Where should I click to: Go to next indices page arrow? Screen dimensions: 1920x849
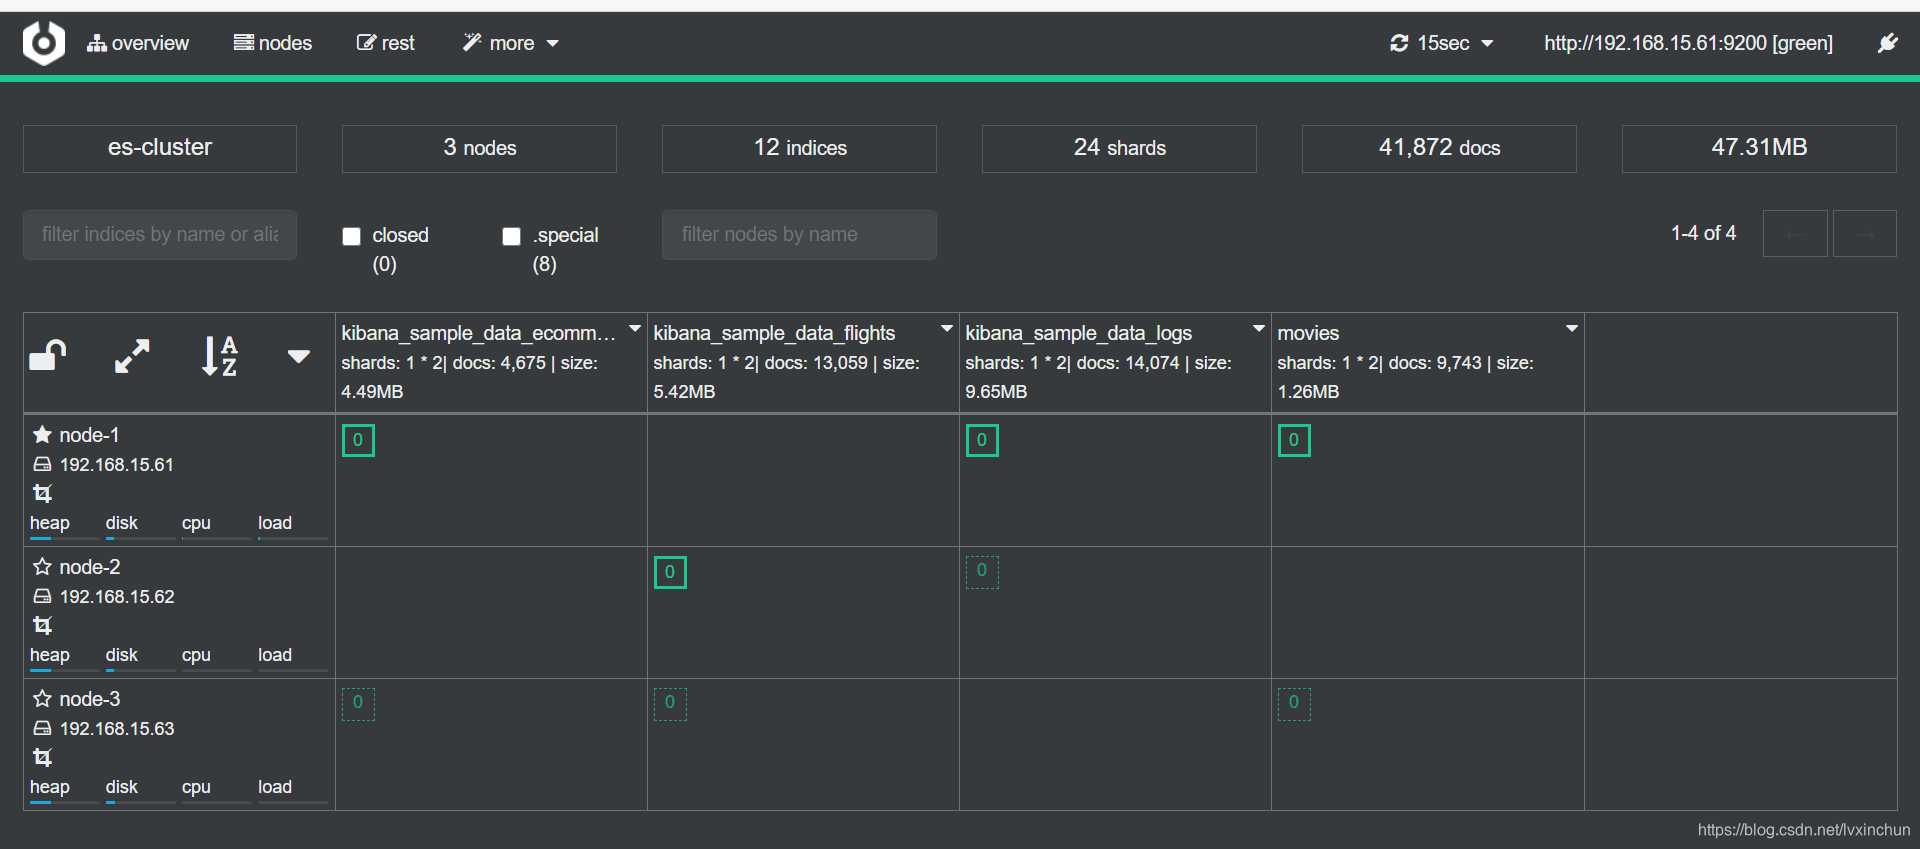click(x=1865, y=234)
